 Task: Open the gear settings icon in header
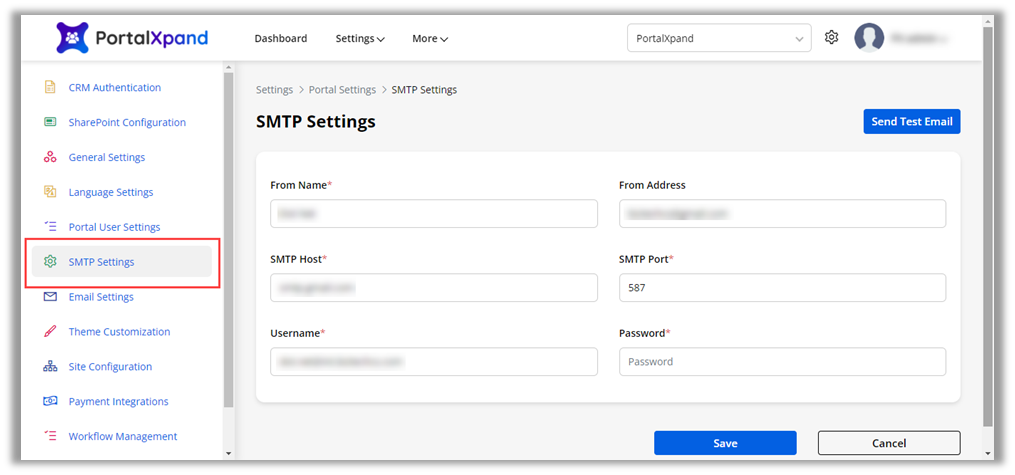(x=831, y=38)
